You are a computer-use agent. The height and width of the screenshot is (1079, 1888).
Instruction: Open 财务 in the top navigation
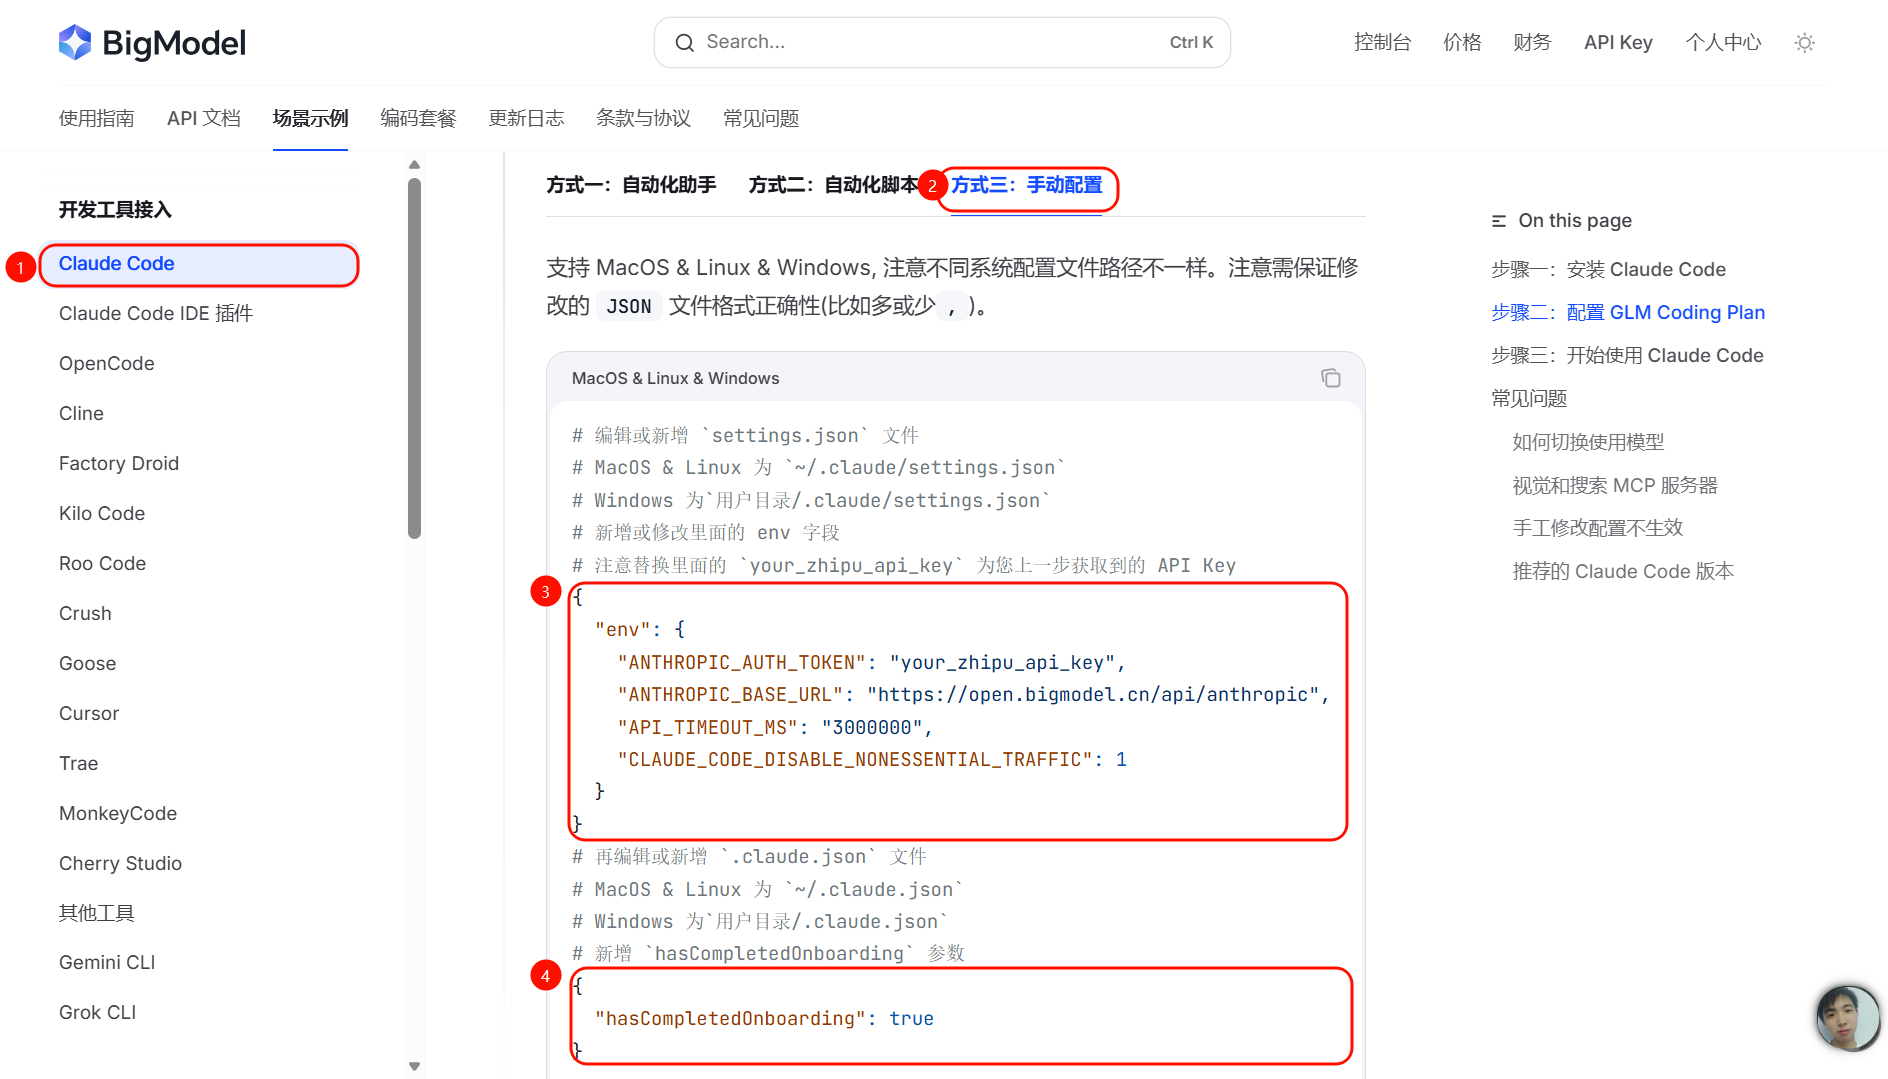tap(1532, 42)
